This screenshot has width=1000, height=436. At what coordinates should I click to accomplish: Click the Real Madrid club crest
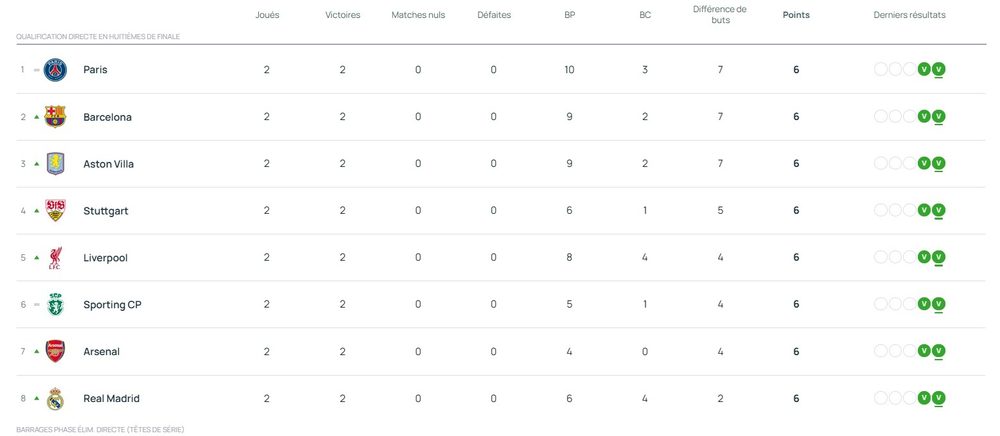coord(55,398)
